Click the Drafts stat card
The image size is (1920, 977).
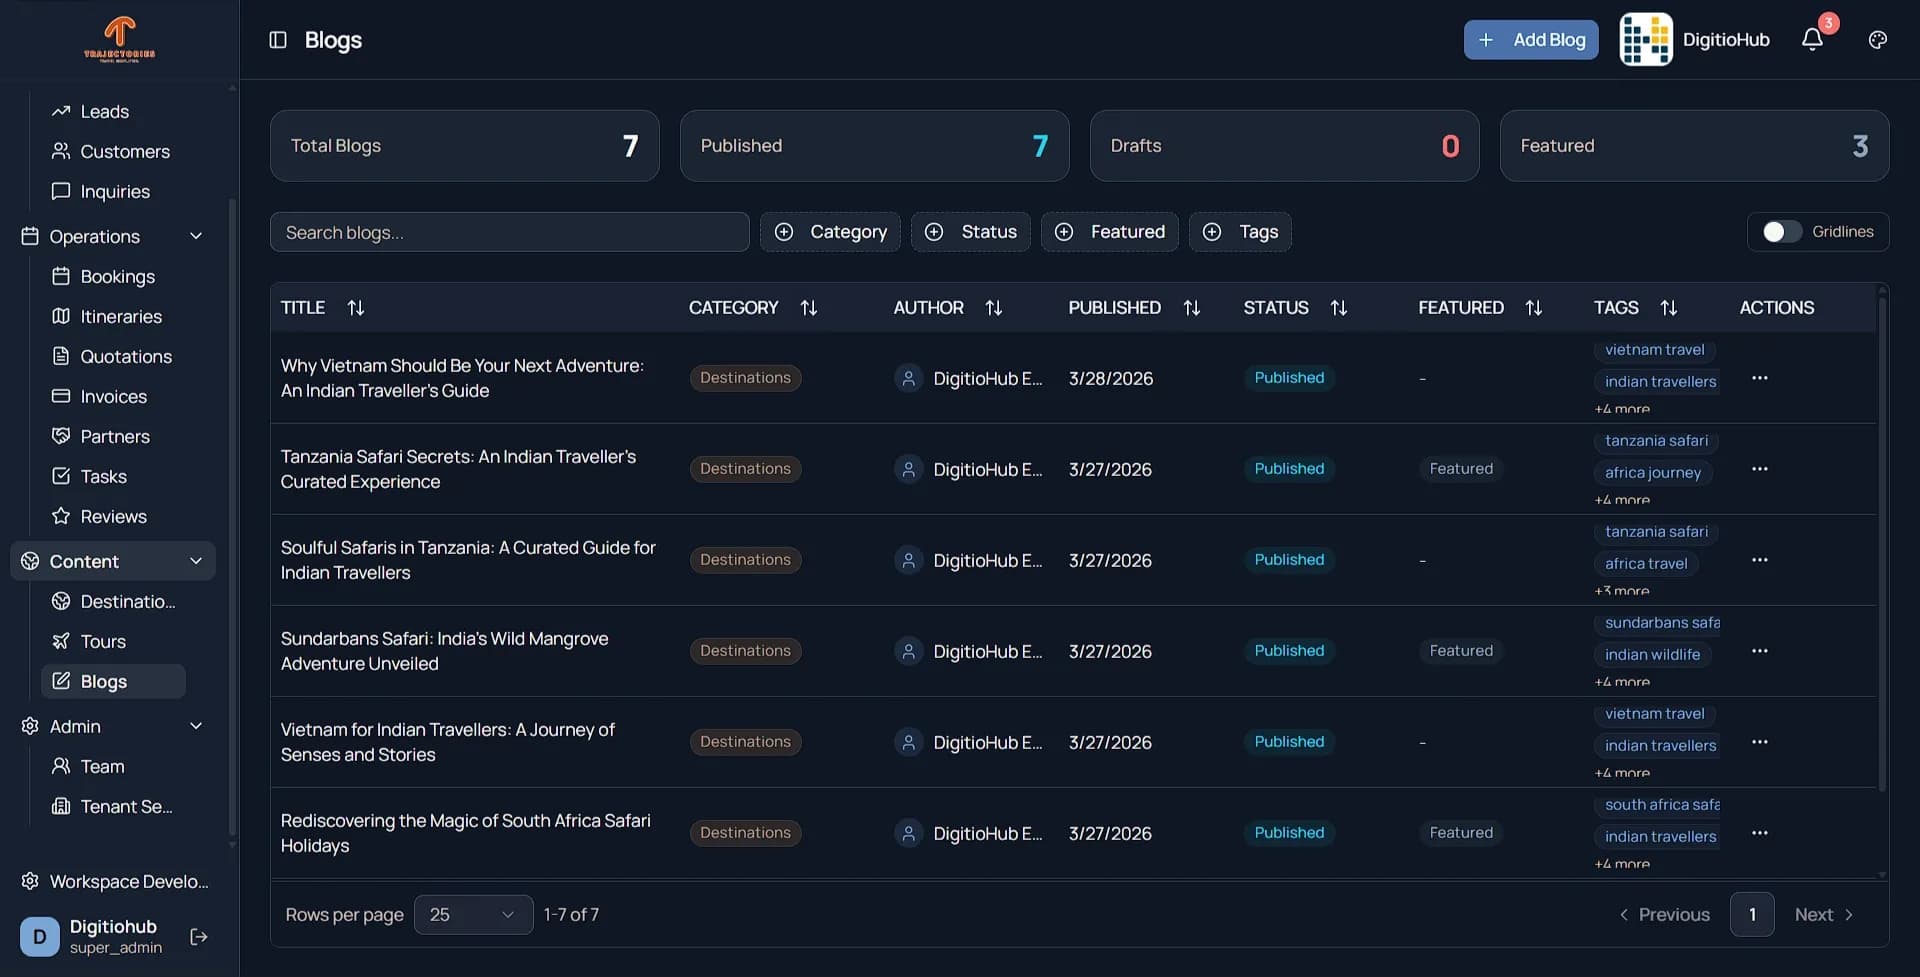(x=1284, y=146)
